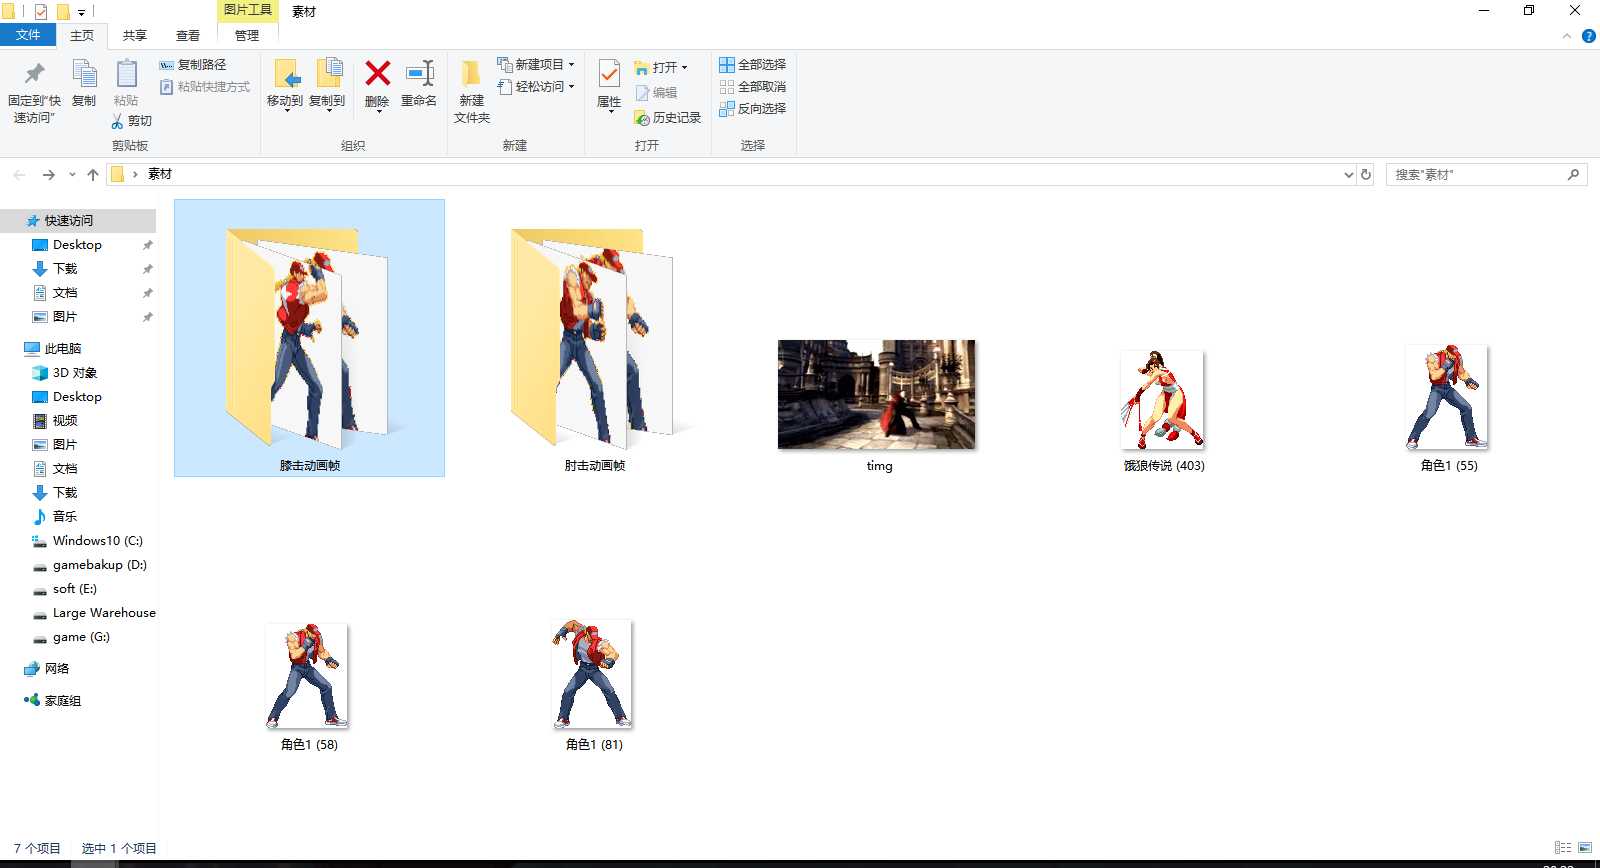The image size is (1600, 868).
Task: Select all items (全部选择)
Action: pyautogui.click(x=752, y=65)
